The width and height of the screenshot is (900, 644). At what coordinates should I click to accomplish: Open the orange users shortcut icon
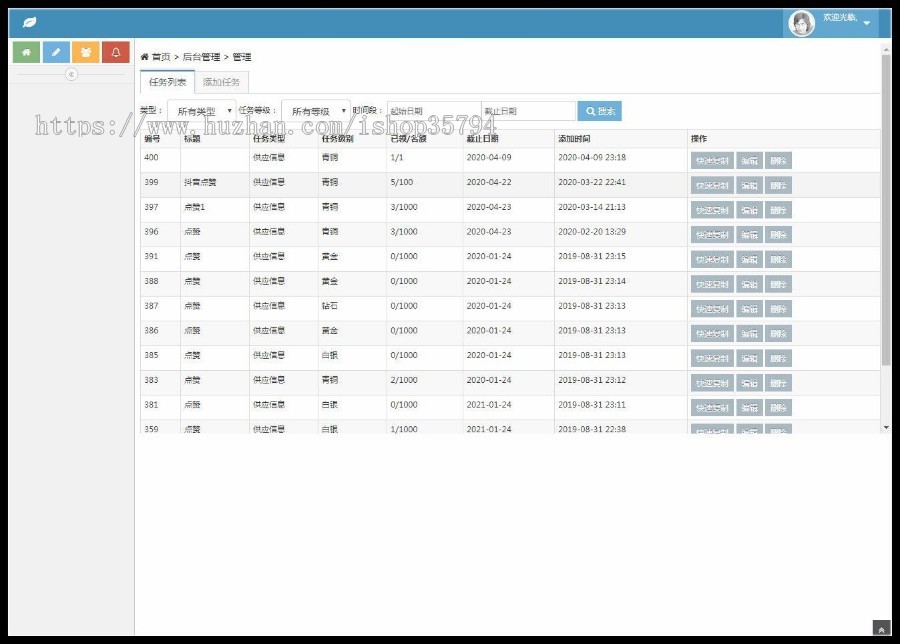tap(86, 52)
